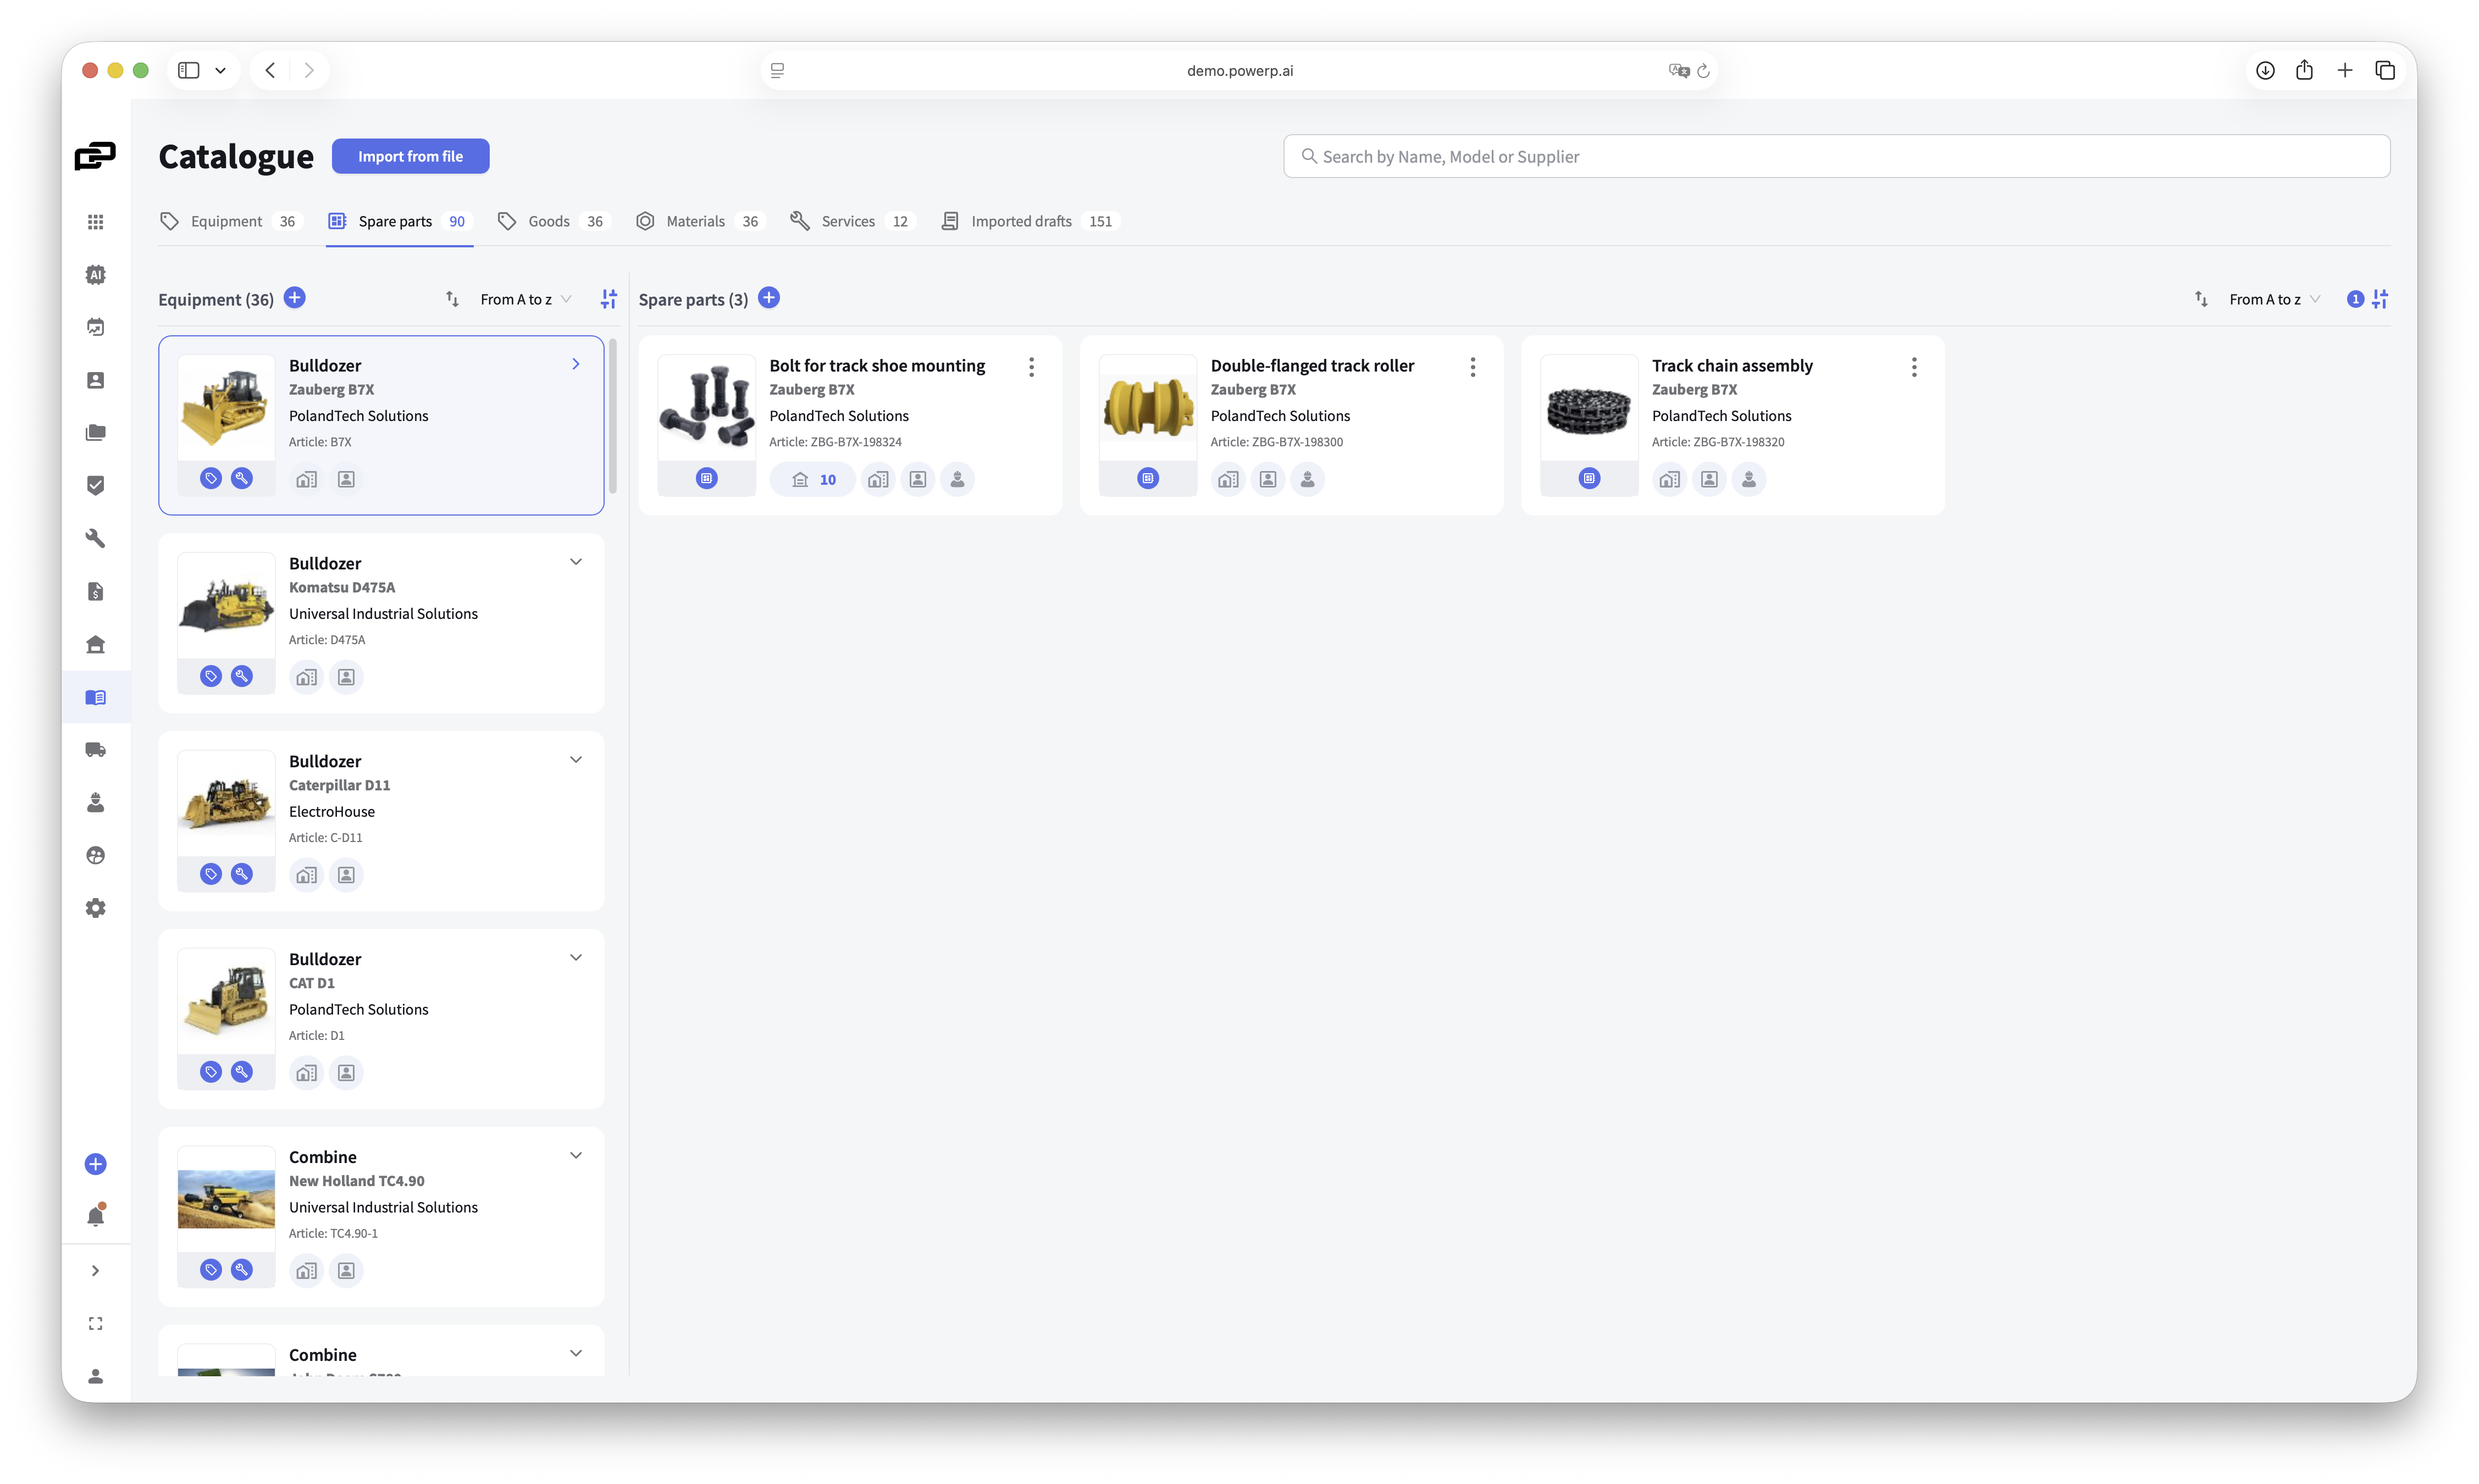Toggle fullscreen icon in sidebar
The image size is (2479, 1484).
(95, 1324)
